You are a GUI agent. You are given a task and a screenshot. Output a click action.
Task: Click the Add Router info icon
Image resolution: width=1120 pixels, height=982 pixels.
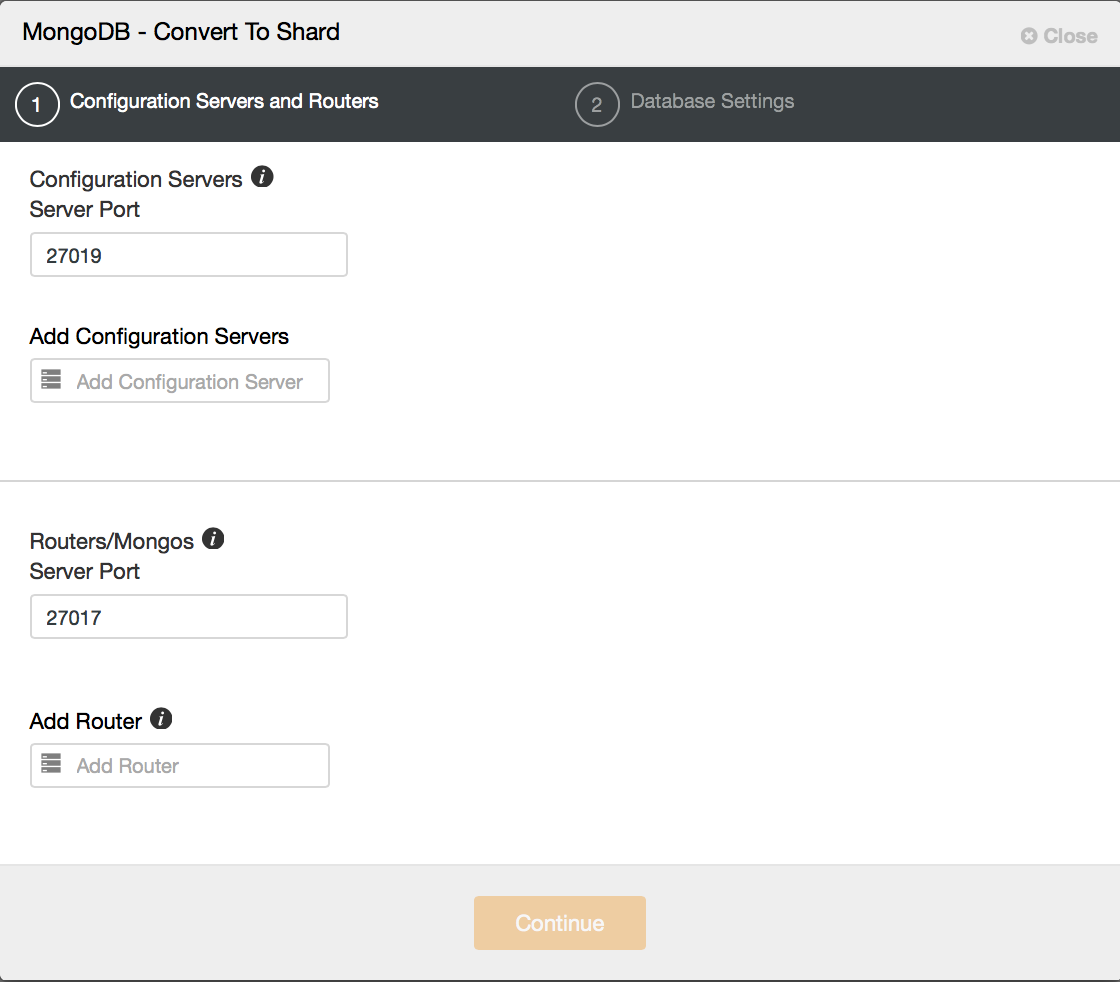(x=161, y=718)
